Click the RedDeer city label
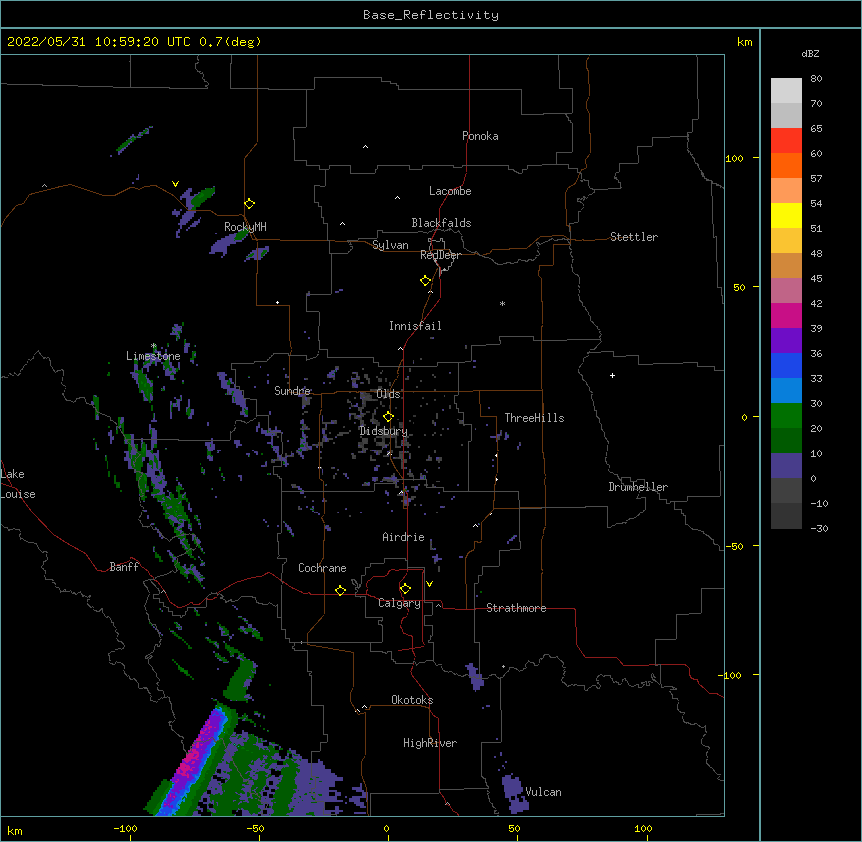This screenshot has width=862, height=842. pyautogui.click(x=440, y=255)
